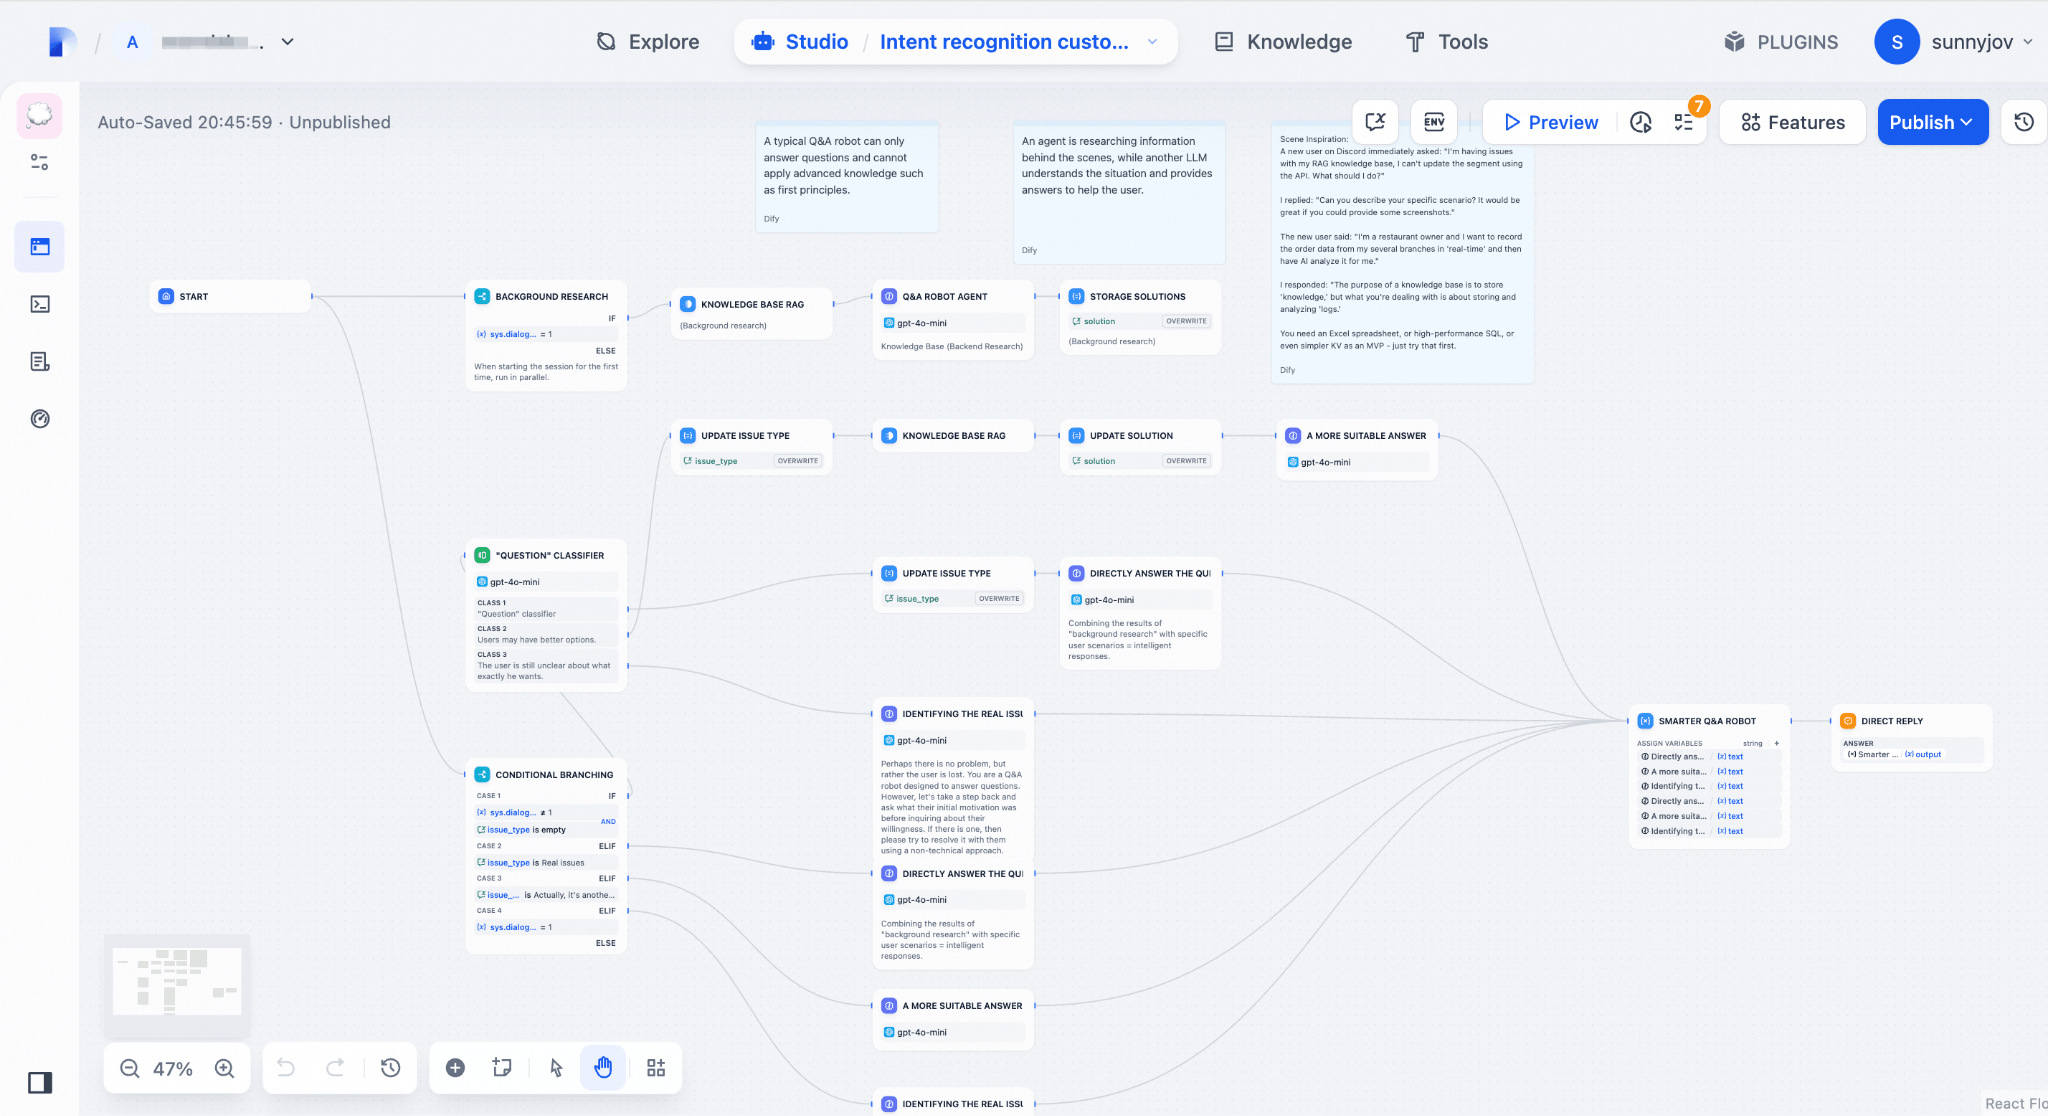Image resolution: width=2048 pixels, height=1116 pixels.
Task: Click the zoom out magnifier icon
Action: (x=130, y=1068)
